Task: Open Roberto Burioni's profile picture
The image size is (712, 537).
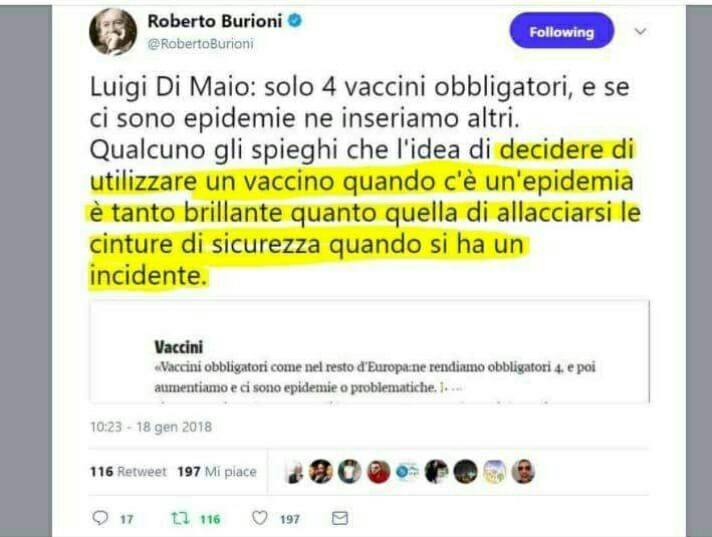Action: coord(113,32)
